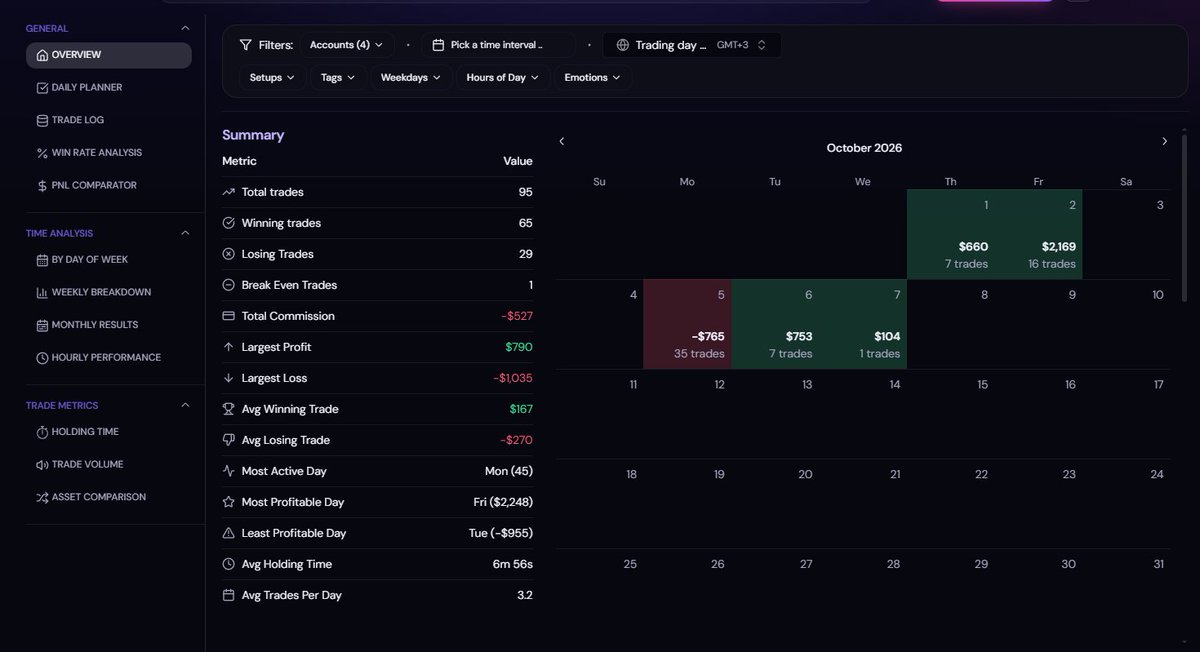1200x652 pixels.
Task: Go to the next calendar month
Action: 1164,141
